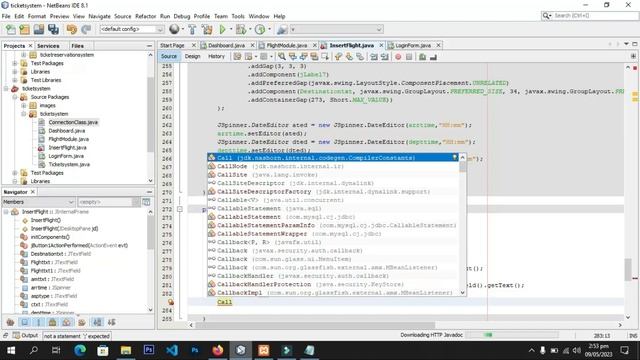The height and width of the screenshot is (360, 640).
Task: Run the project with green play icon
Action: (x=222, y=29)
